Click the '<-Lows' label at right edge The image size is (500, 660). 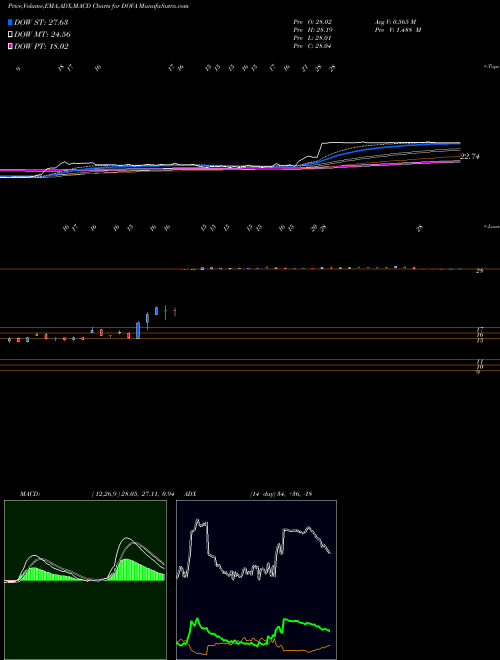pyautogui.click(x=491, y=227)
